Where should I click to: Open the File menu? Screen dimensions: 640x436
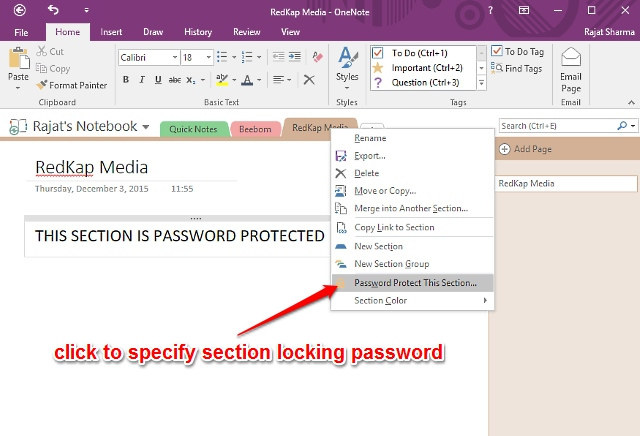pyautogui.click(x=21, y=32)
